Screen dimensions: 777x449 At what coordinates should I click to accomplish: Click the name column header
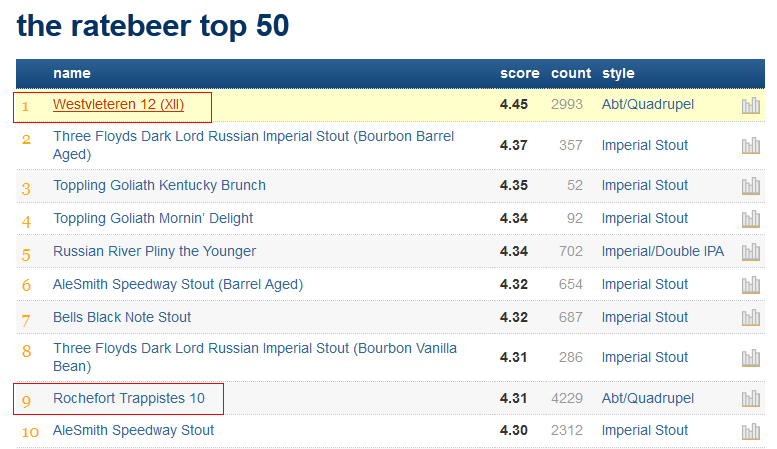tap(72, 73)
